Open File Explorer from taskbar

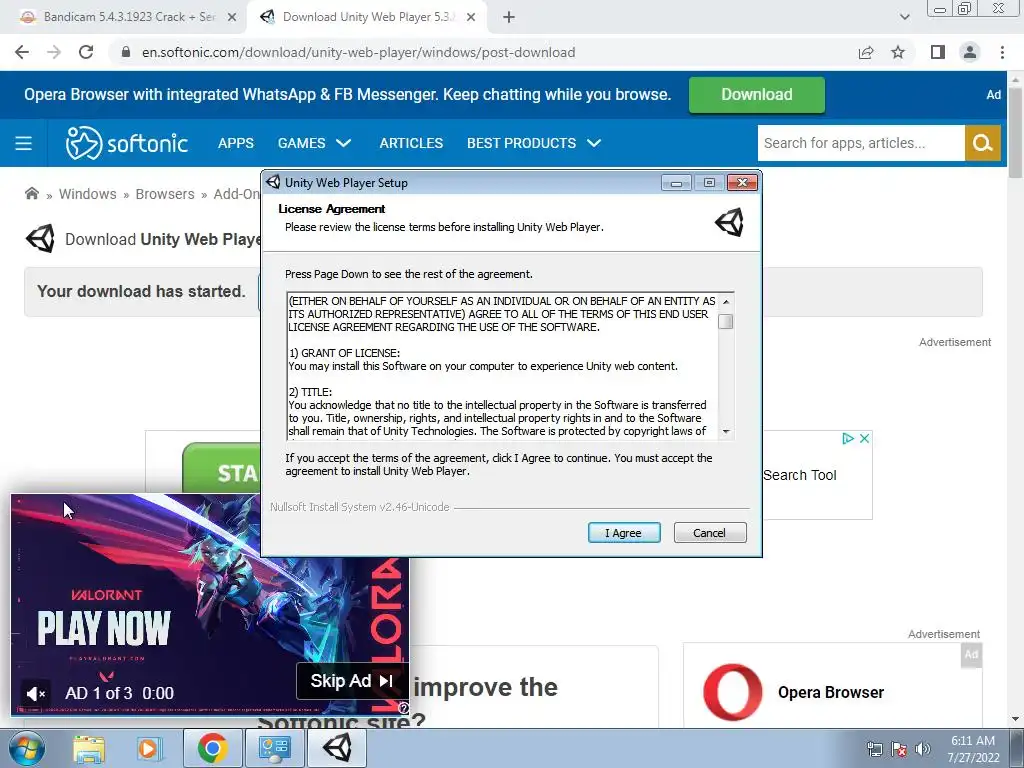click(89, 749)
